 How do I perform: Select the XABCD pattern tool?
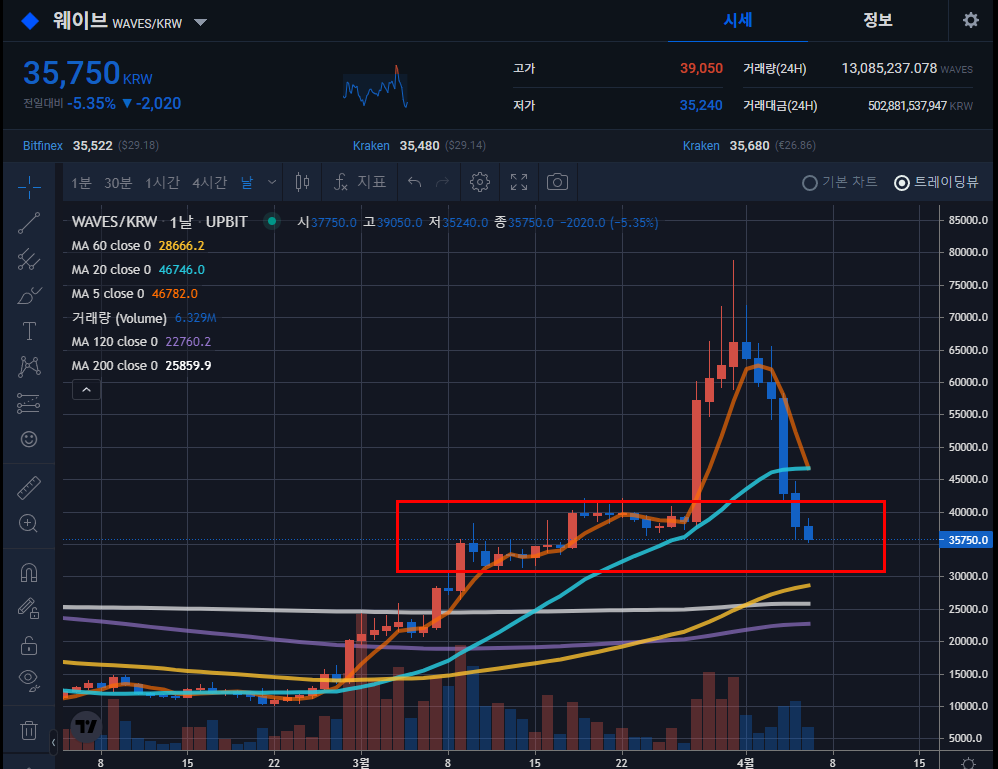29,367
